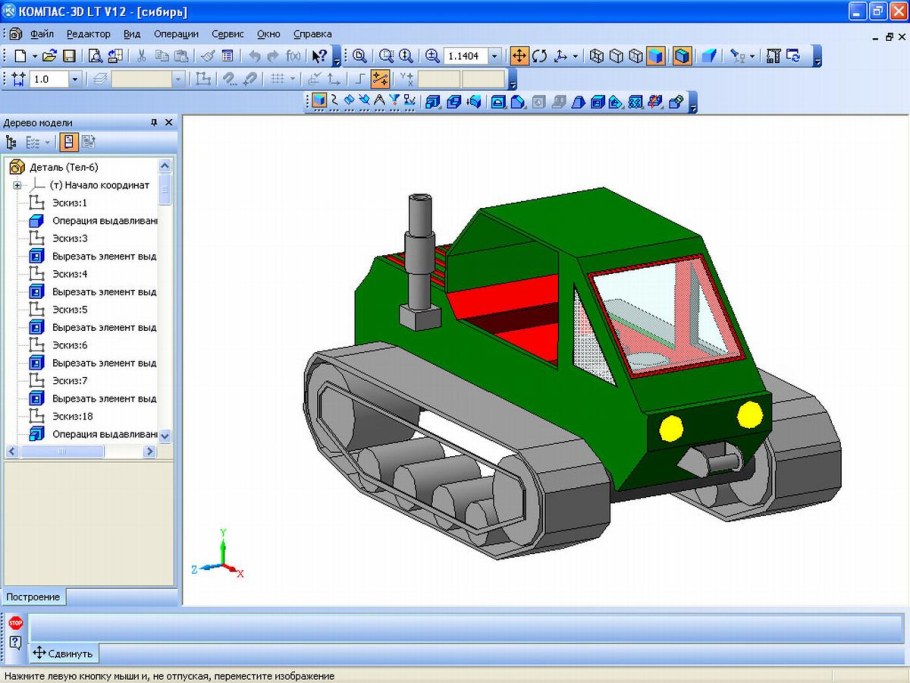Open the zoom scale 1.1404 dropdown

click(x=497, y=56)
